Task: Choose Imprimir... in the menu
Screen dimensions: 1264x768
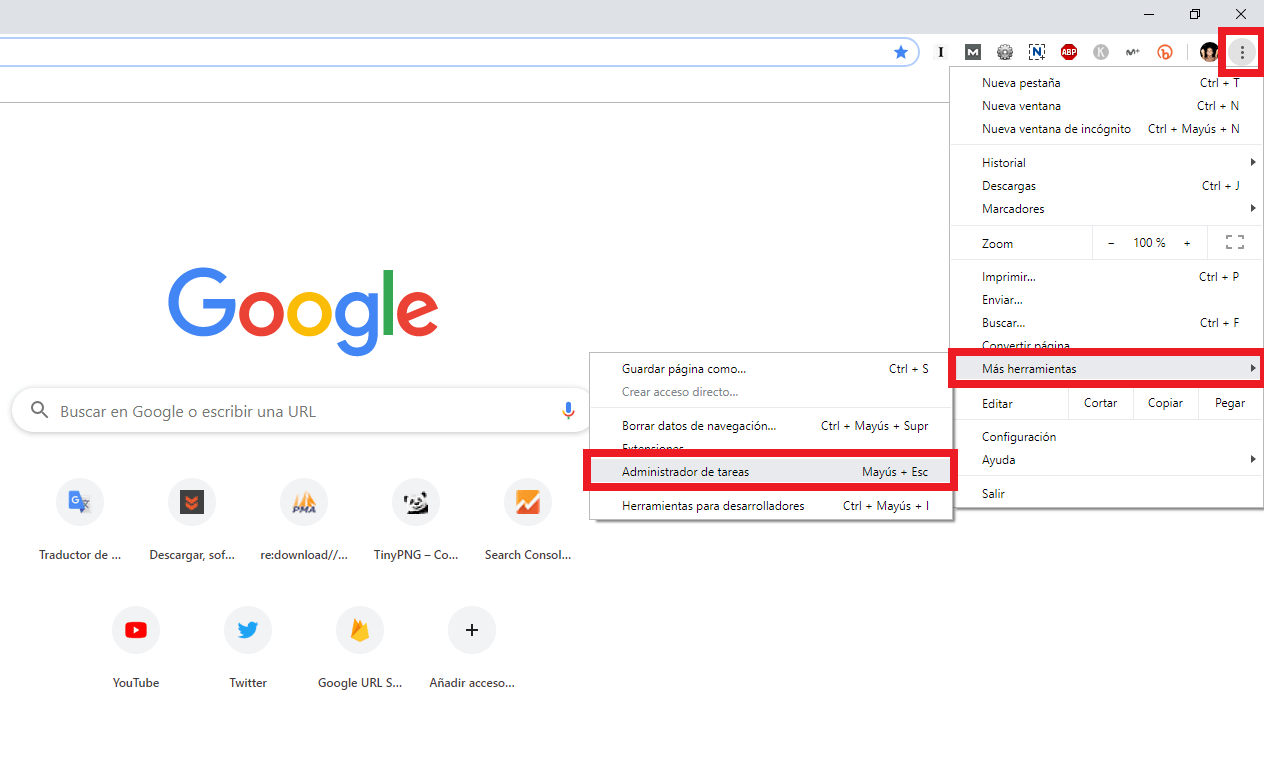Action: point(1105,277)
